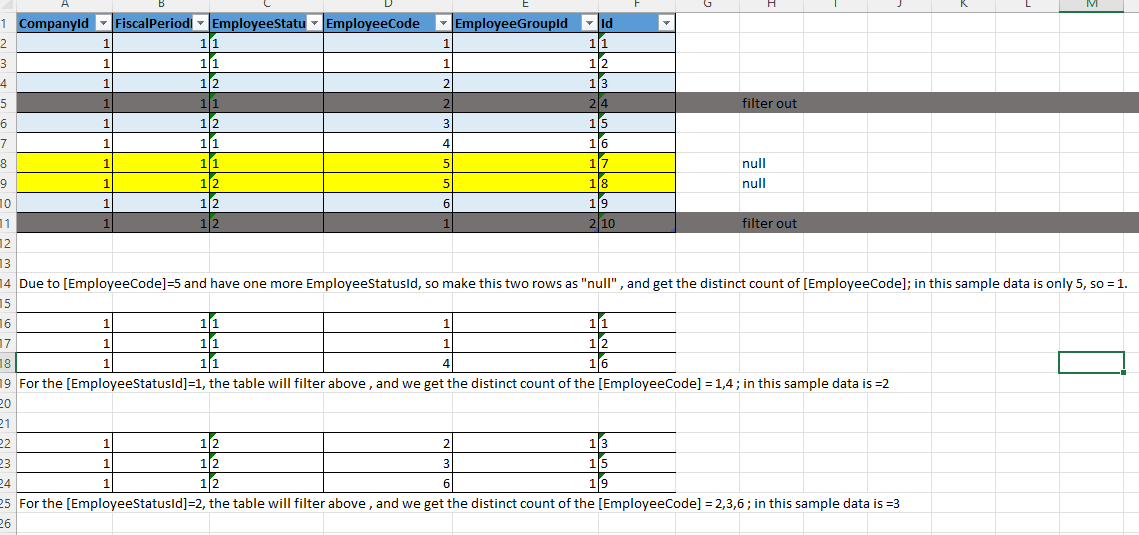Screen dimensions: 1139x535
Task: Select row 5 header
Action: [7, 103]
